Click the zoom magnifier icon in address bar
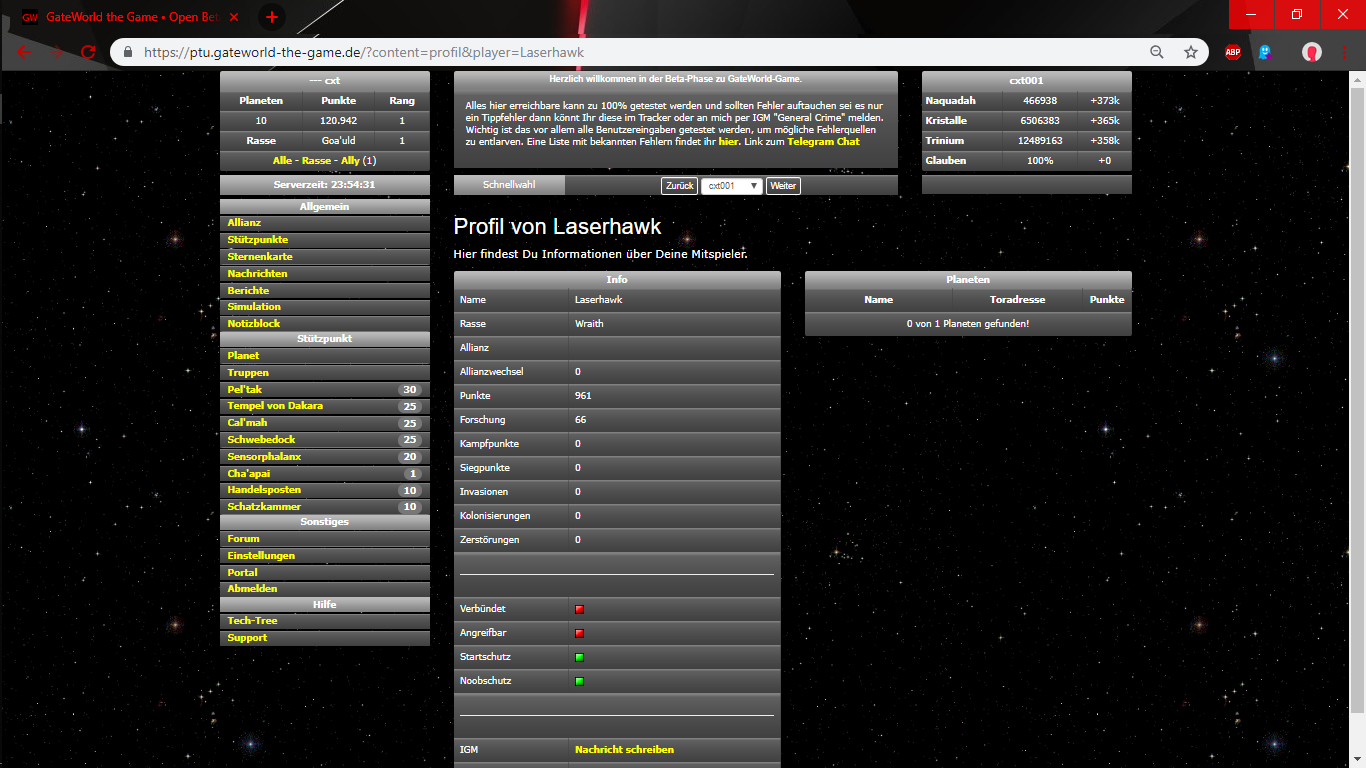Image resolution: width=1366 pixels, height=768 pixels. pos(1157,52)
